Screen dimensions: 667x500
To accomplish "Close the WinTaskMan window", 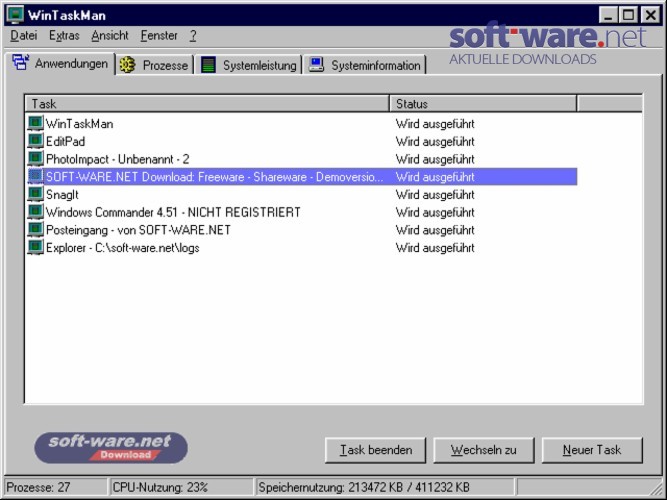I will pos(650,15).
